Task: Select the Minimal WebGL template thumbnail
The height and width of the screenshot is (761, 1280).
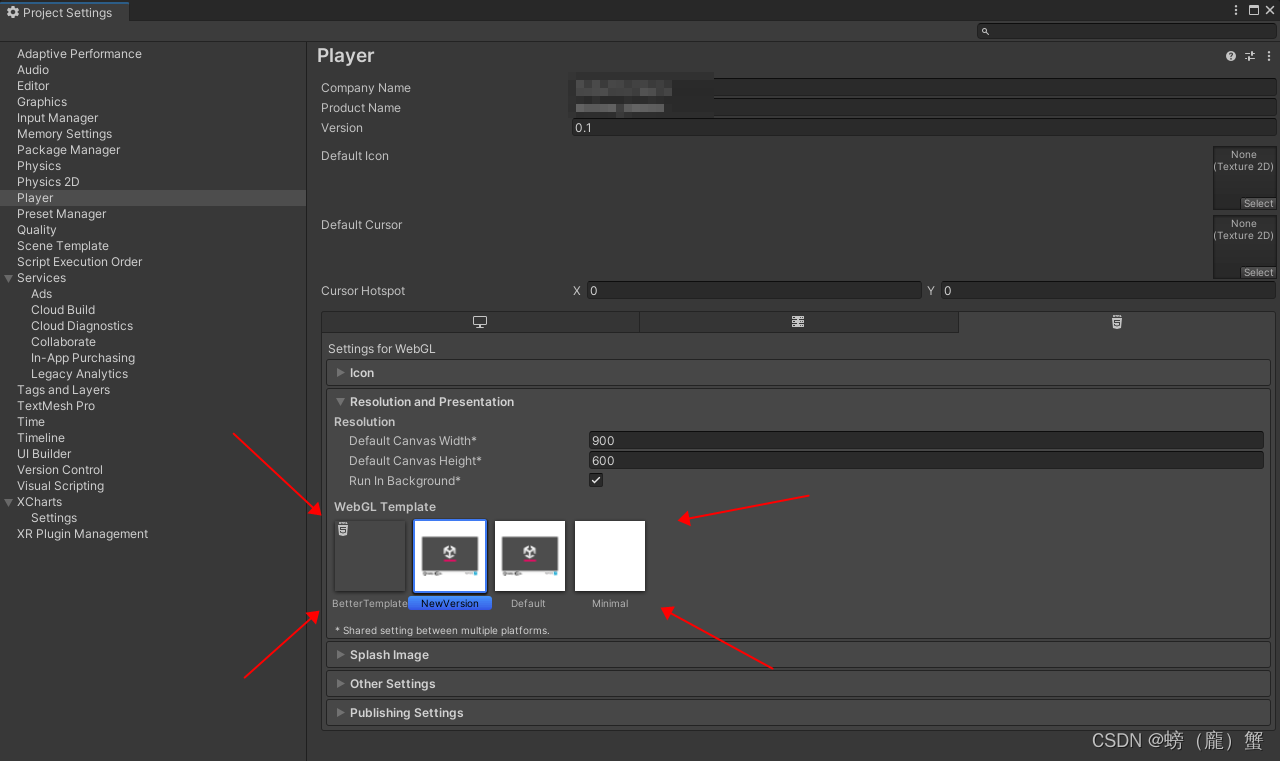Action: 609,555
